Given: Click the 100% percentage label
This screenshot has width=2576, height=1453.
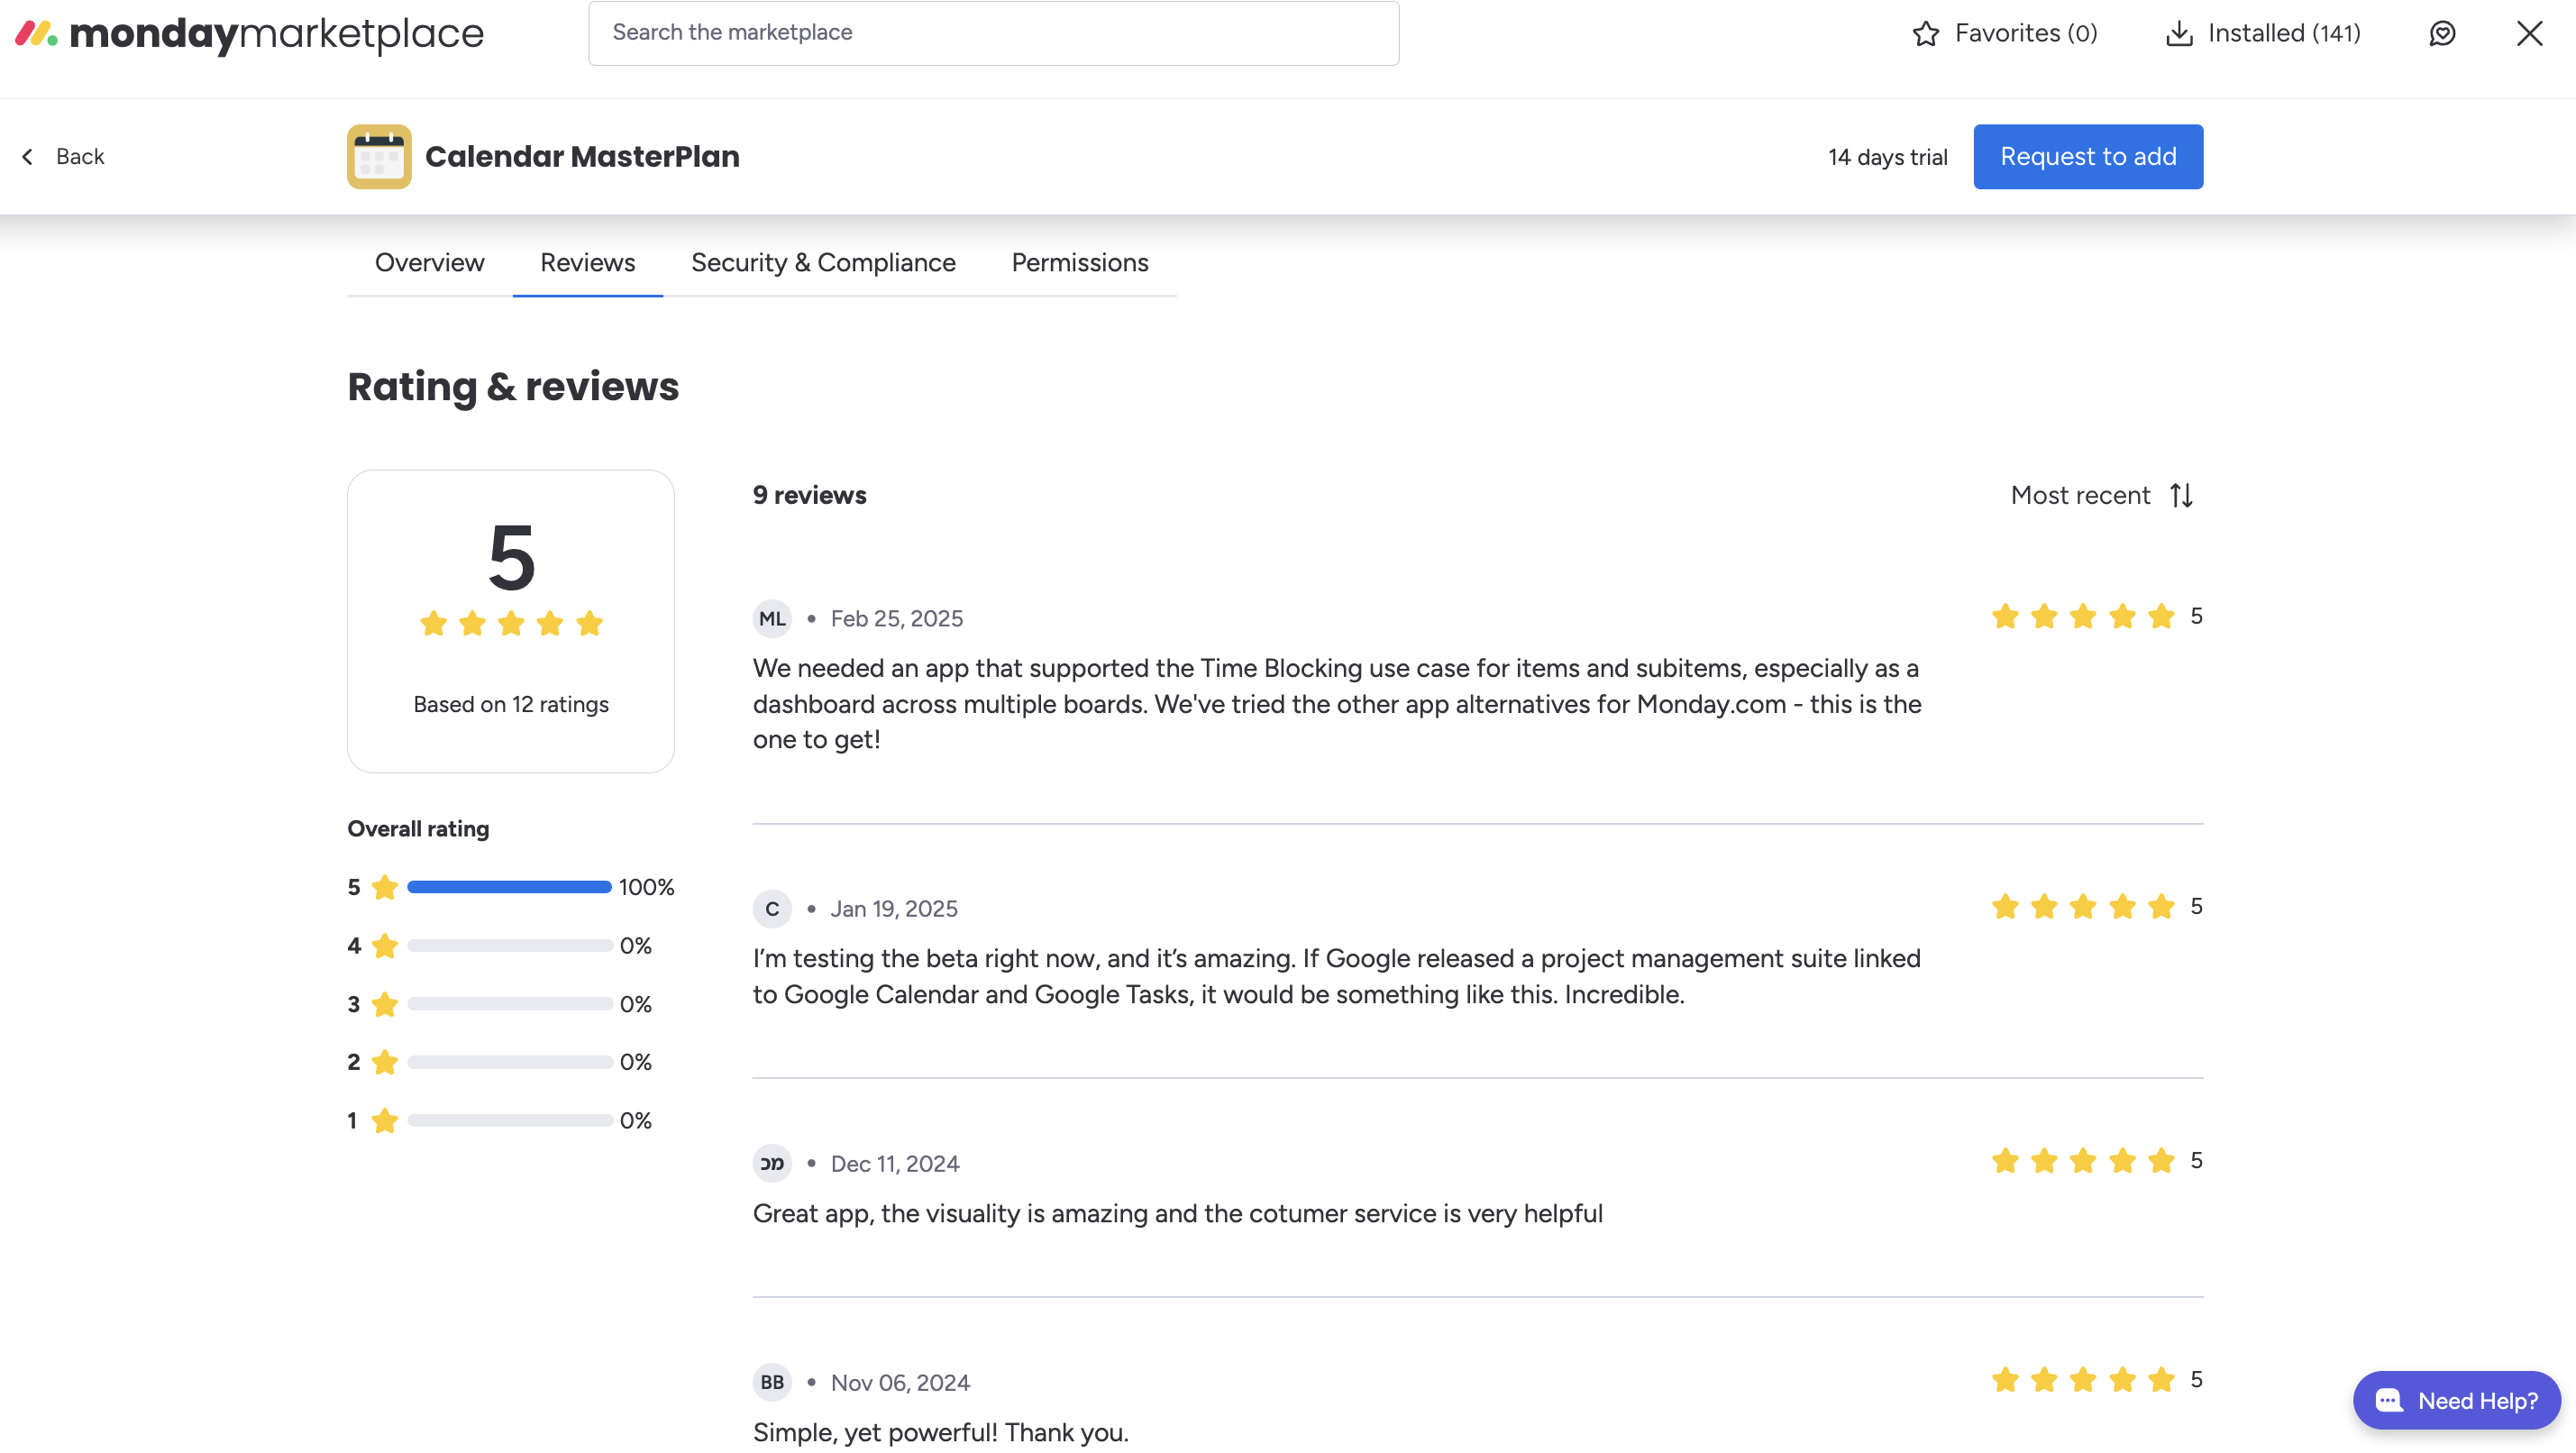Looking at the screenshot, I should 646,888.
